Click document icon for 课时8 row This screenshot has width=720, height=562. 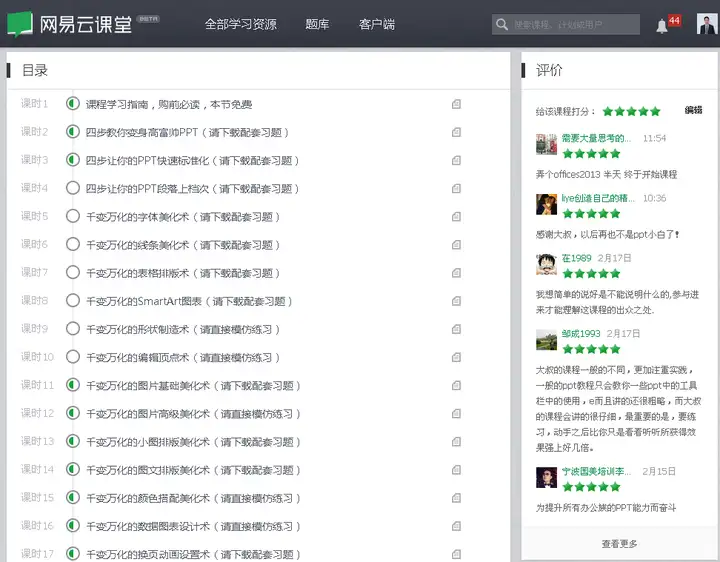(x=456, y=301)
